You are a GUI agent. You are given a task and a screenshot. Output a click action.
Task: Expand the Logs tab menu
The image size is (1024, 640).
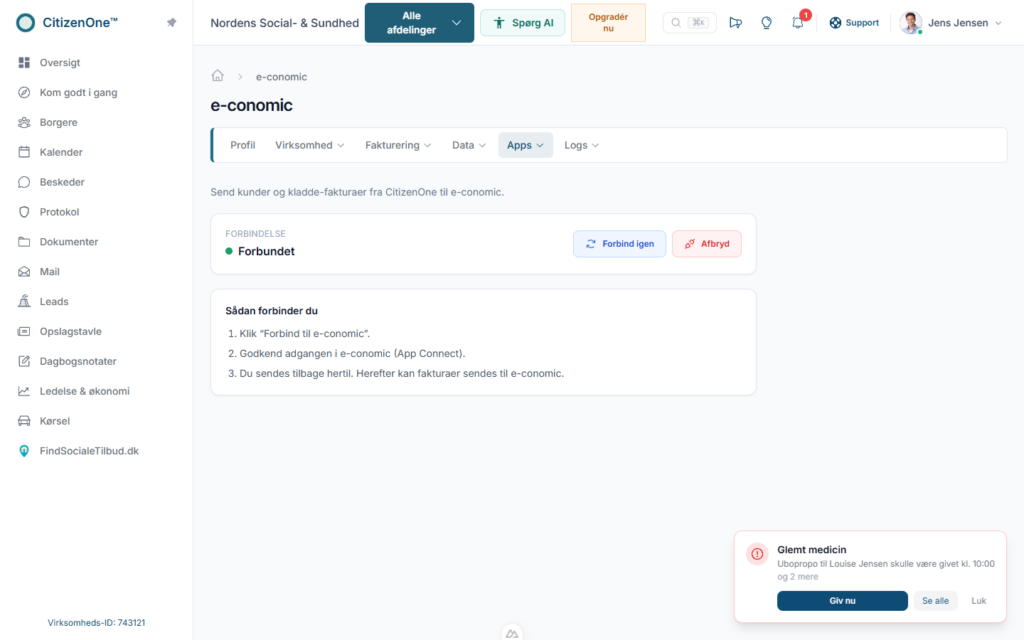pyautogui.click(x=581, y=145)
